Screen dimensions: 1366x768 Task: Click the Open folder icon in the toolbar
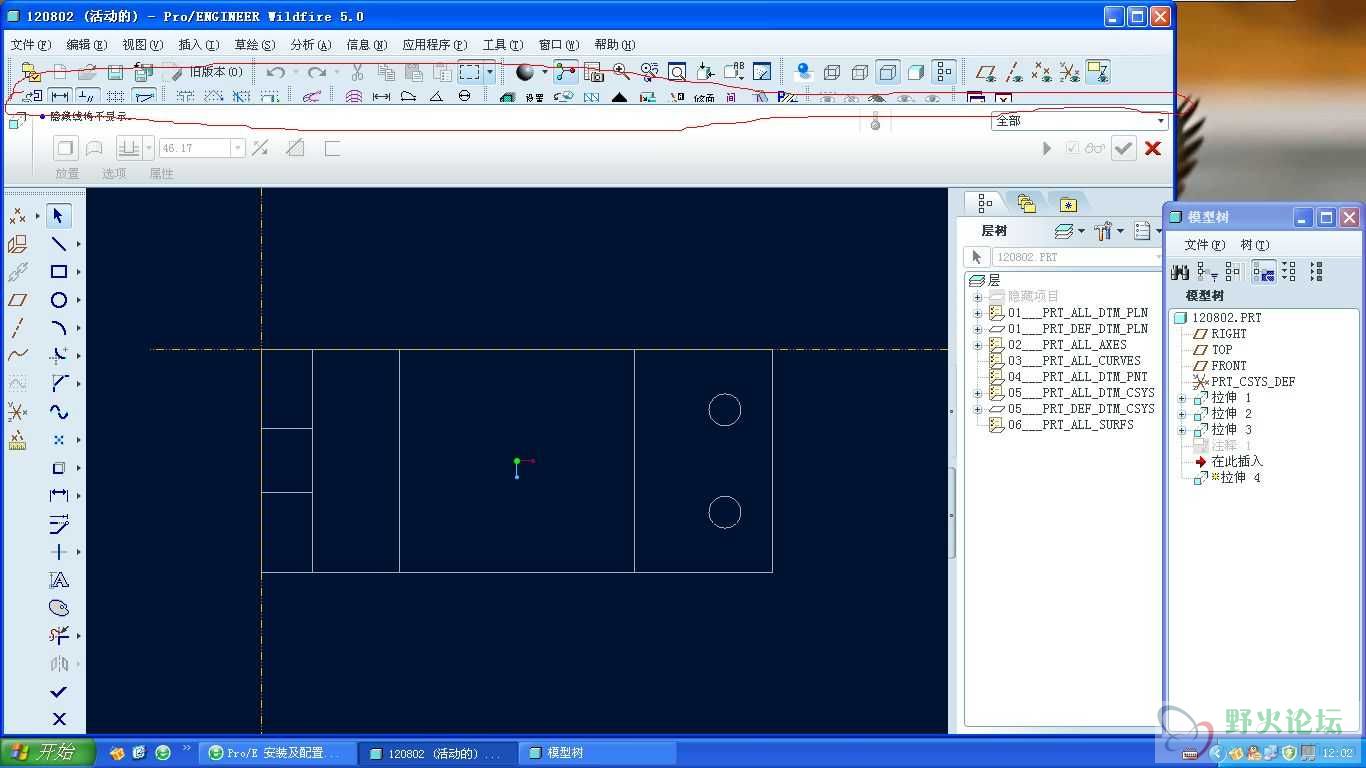pyautogui.click(x=87, y=72)
